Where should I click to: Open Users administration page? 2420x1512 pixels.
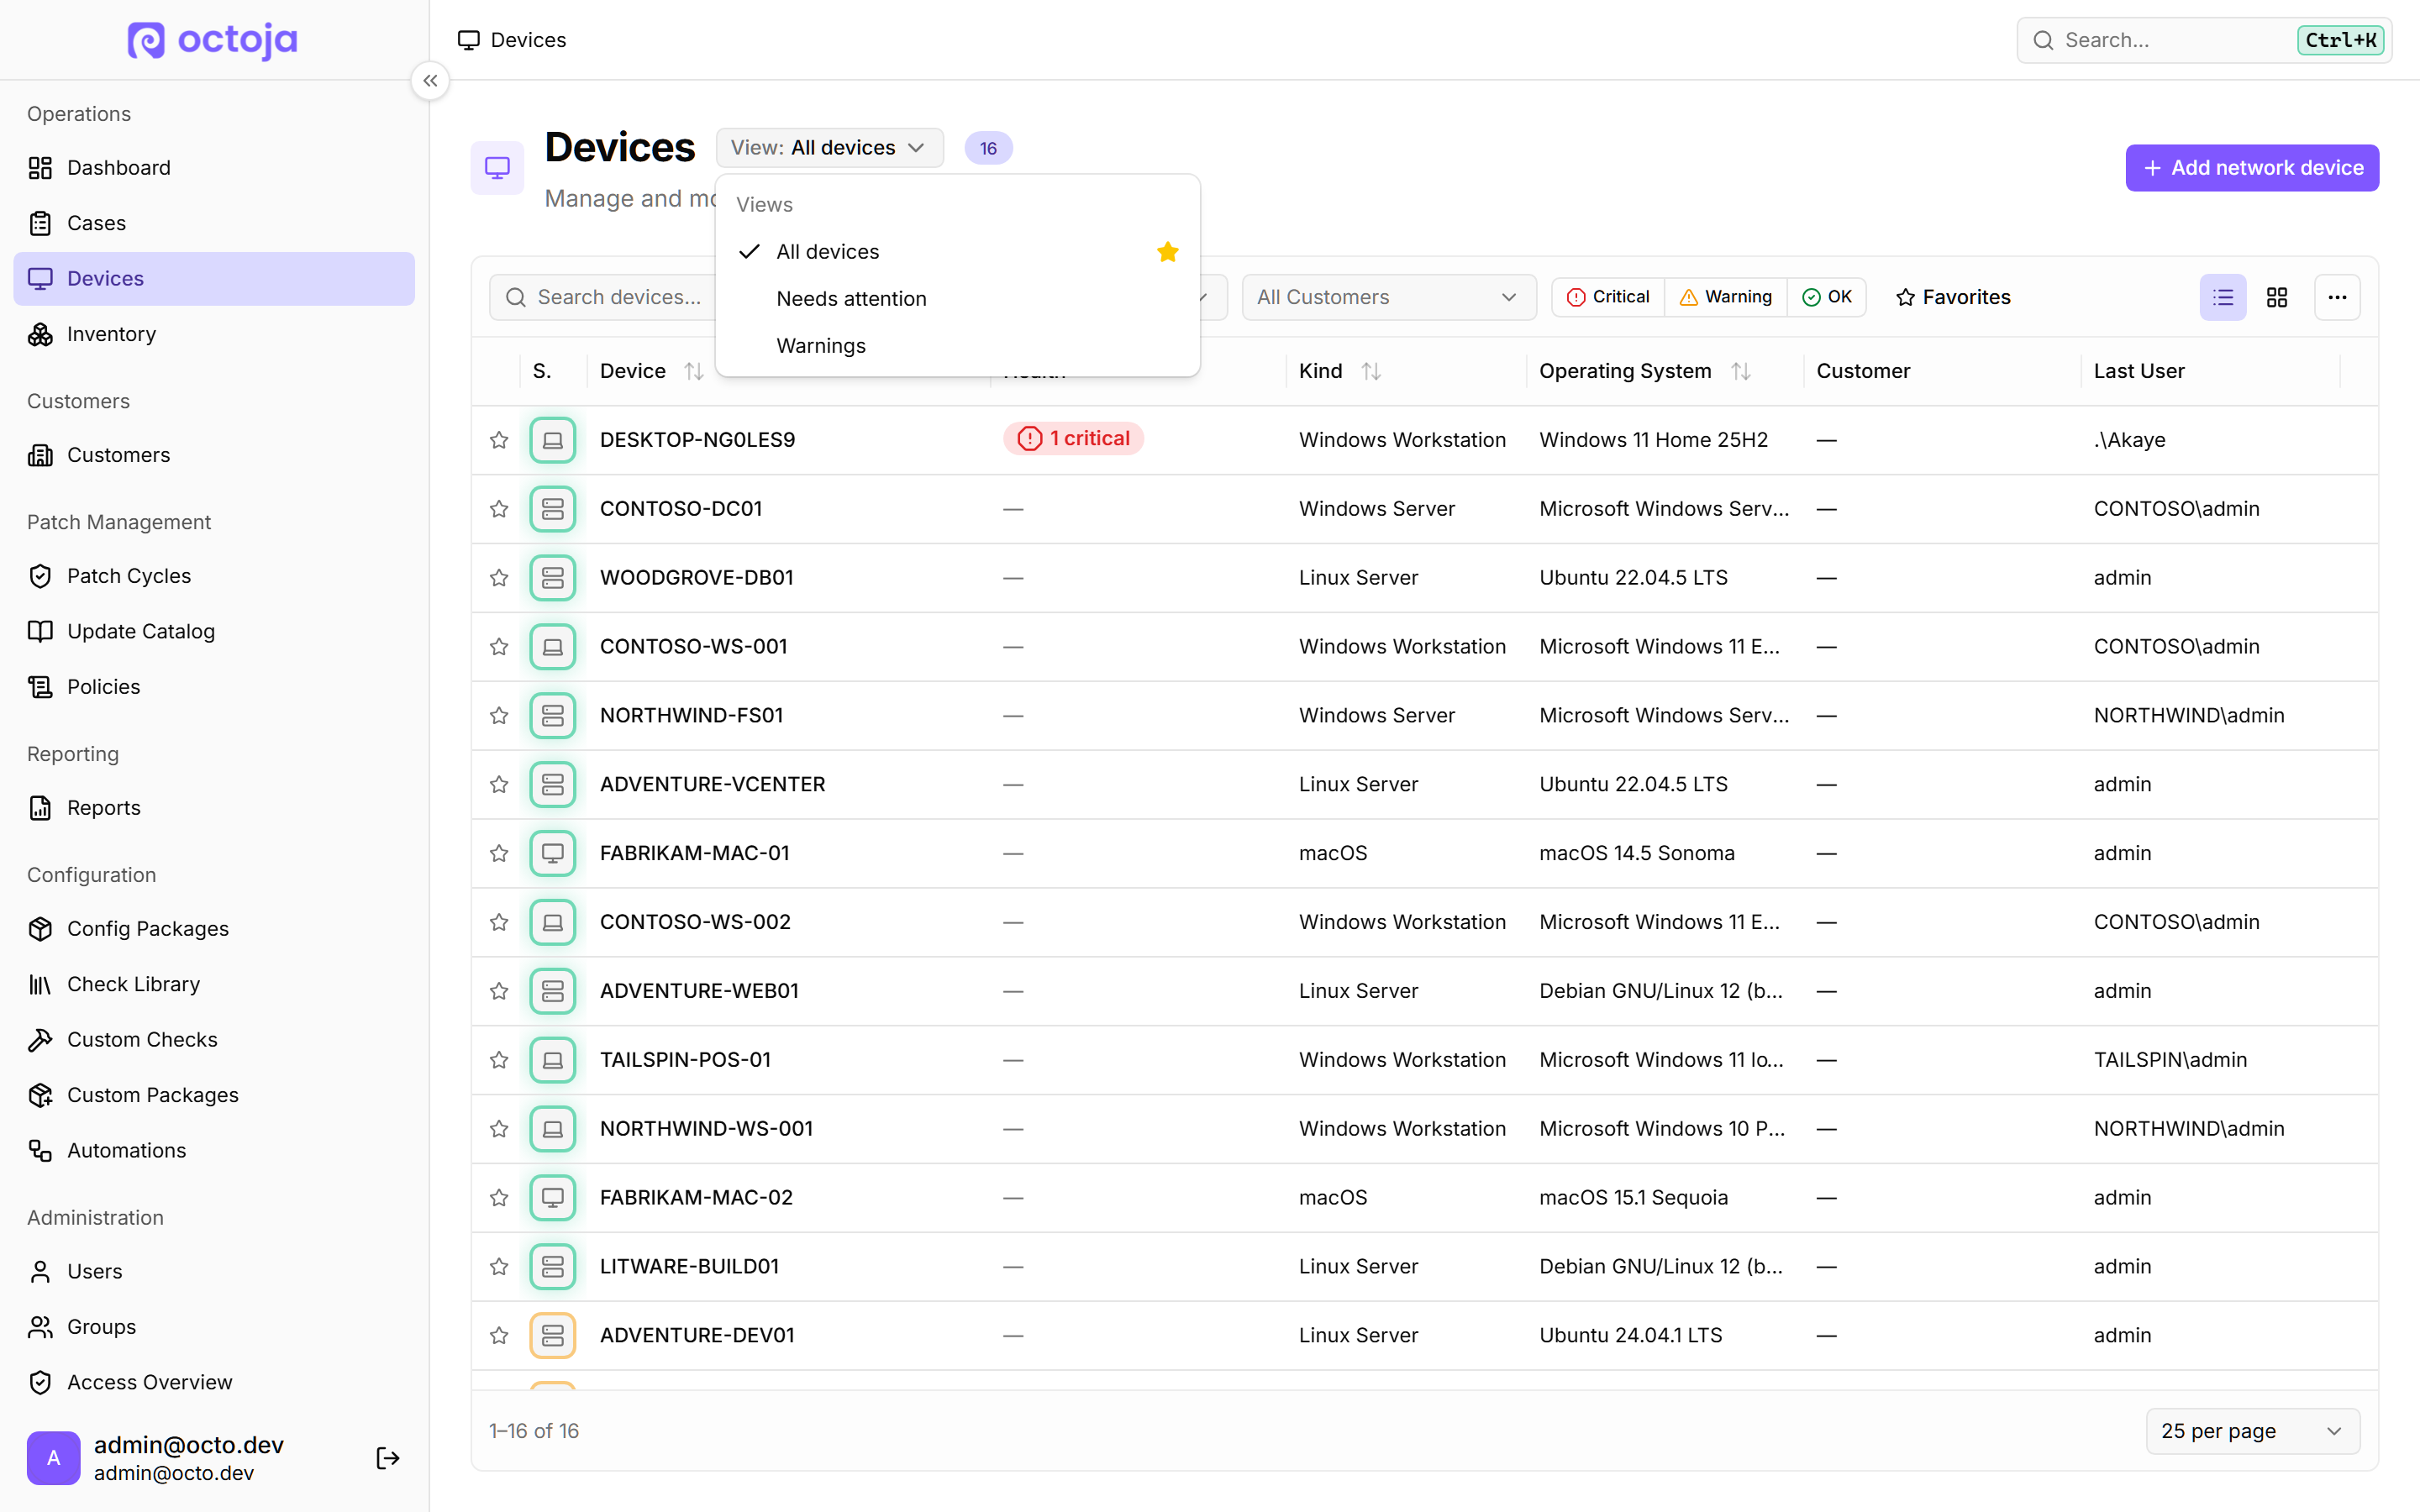(214, 1272)
